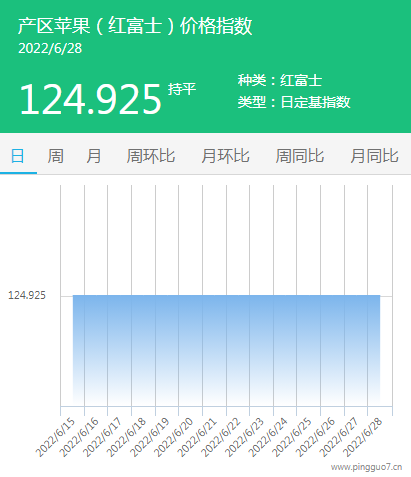Screen dimensions: 411x477
Task: Switch to the 月环比 tab
Action: coord(225,156)
